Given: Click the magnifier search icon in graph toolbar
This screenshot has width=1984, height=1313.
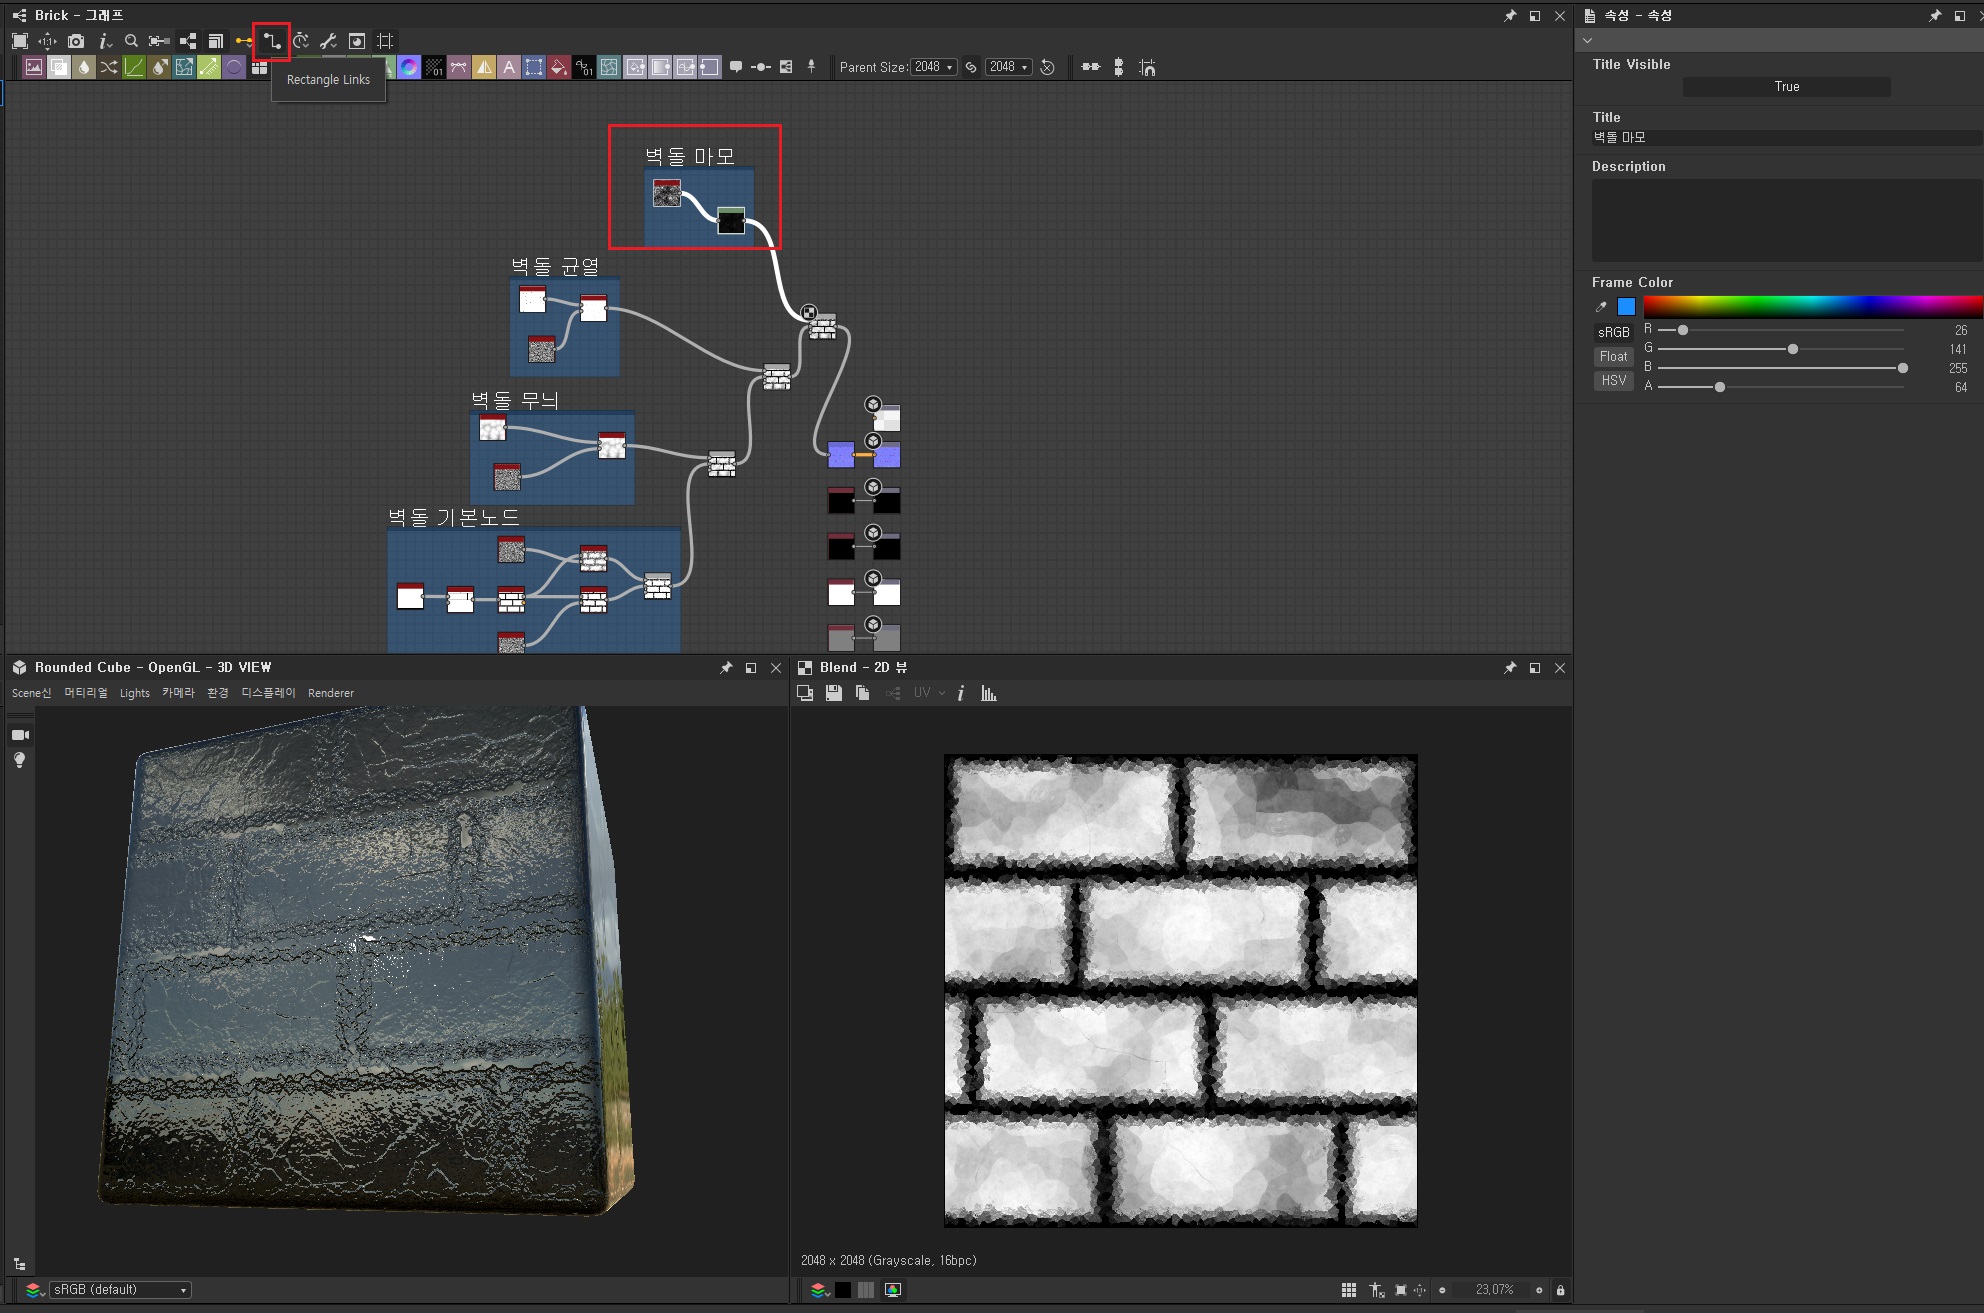Looking at the screenshot, I should 131,41.
